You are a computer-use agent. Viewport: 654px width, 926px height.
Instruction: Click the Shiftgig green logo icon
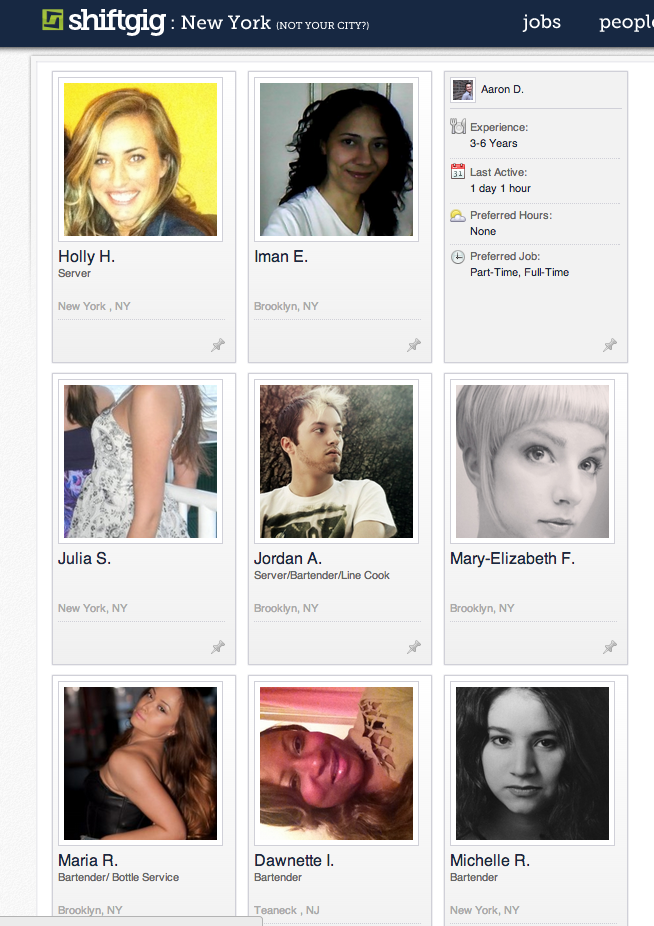[53, 20]
